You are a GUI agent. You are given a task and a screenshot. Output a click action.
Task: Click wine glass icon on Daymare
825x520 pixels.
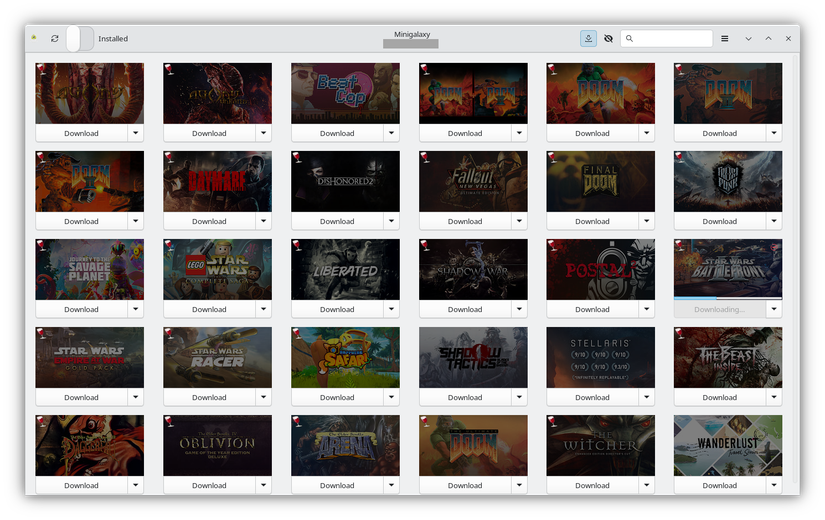[x=169, y=157]
